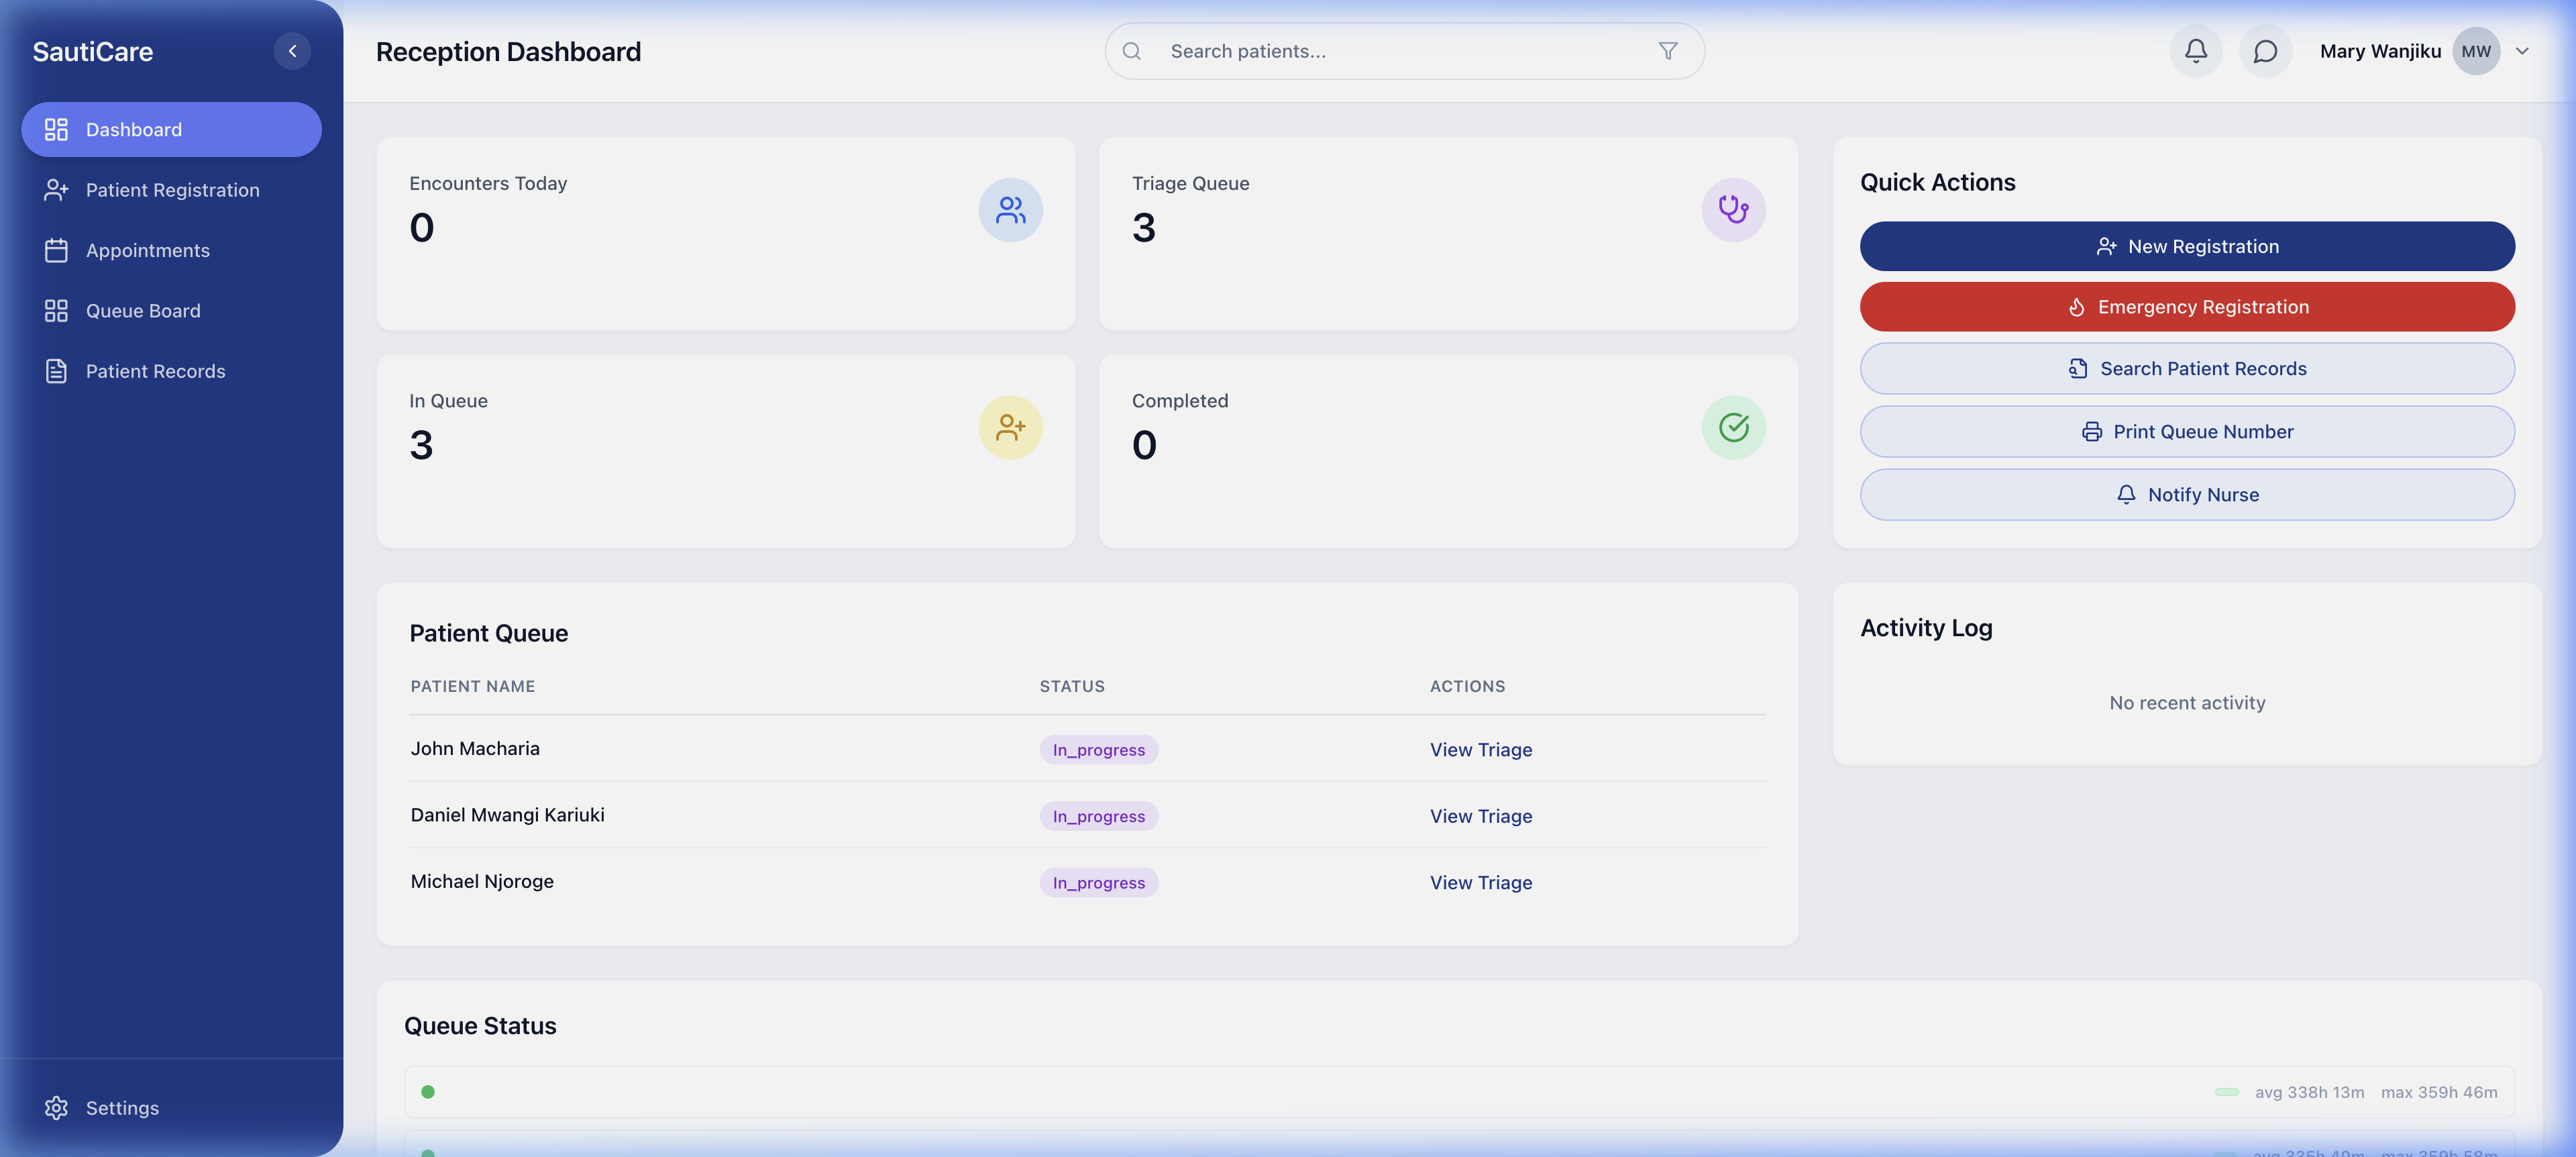The width and height of the screenshot is (2576, 1157).
Task: Collapse the sidebar with the chevron button
Action: (x=292, y=50)
